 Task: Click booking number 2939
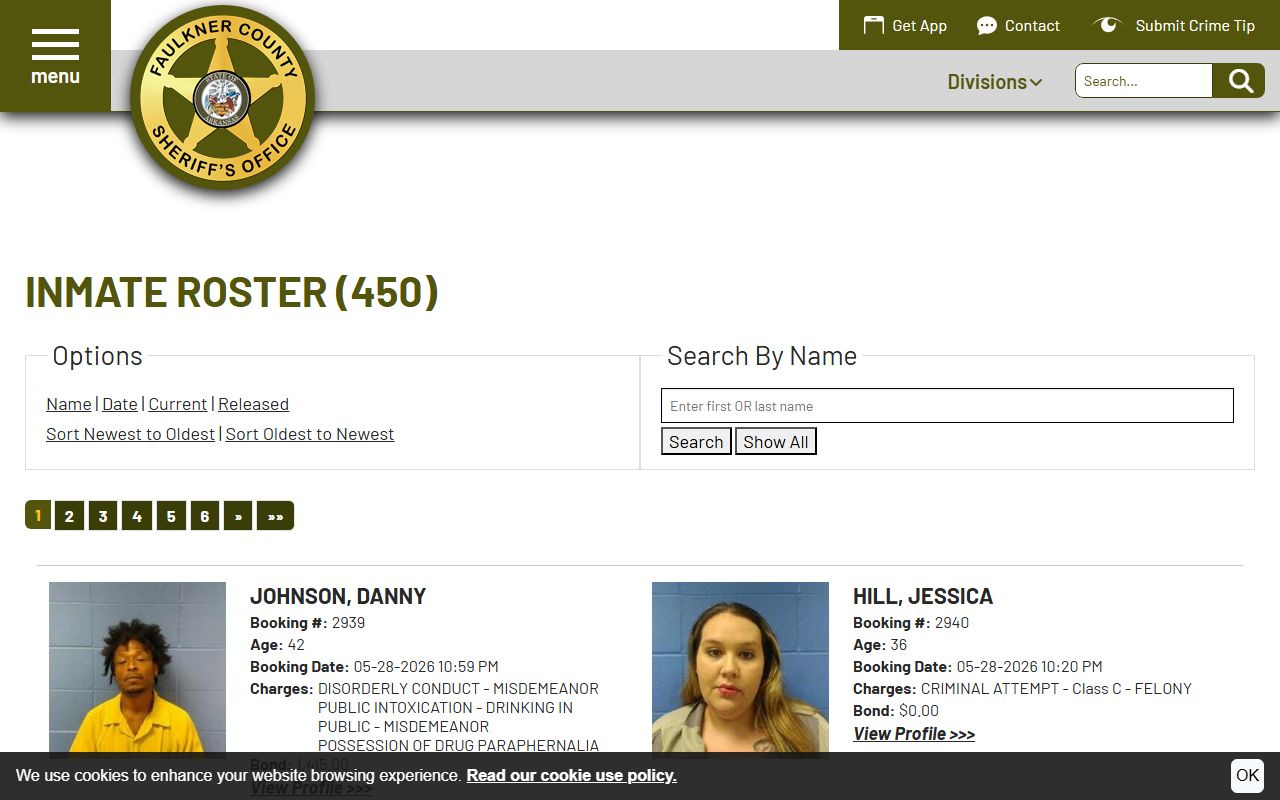[x=348, y=622]
